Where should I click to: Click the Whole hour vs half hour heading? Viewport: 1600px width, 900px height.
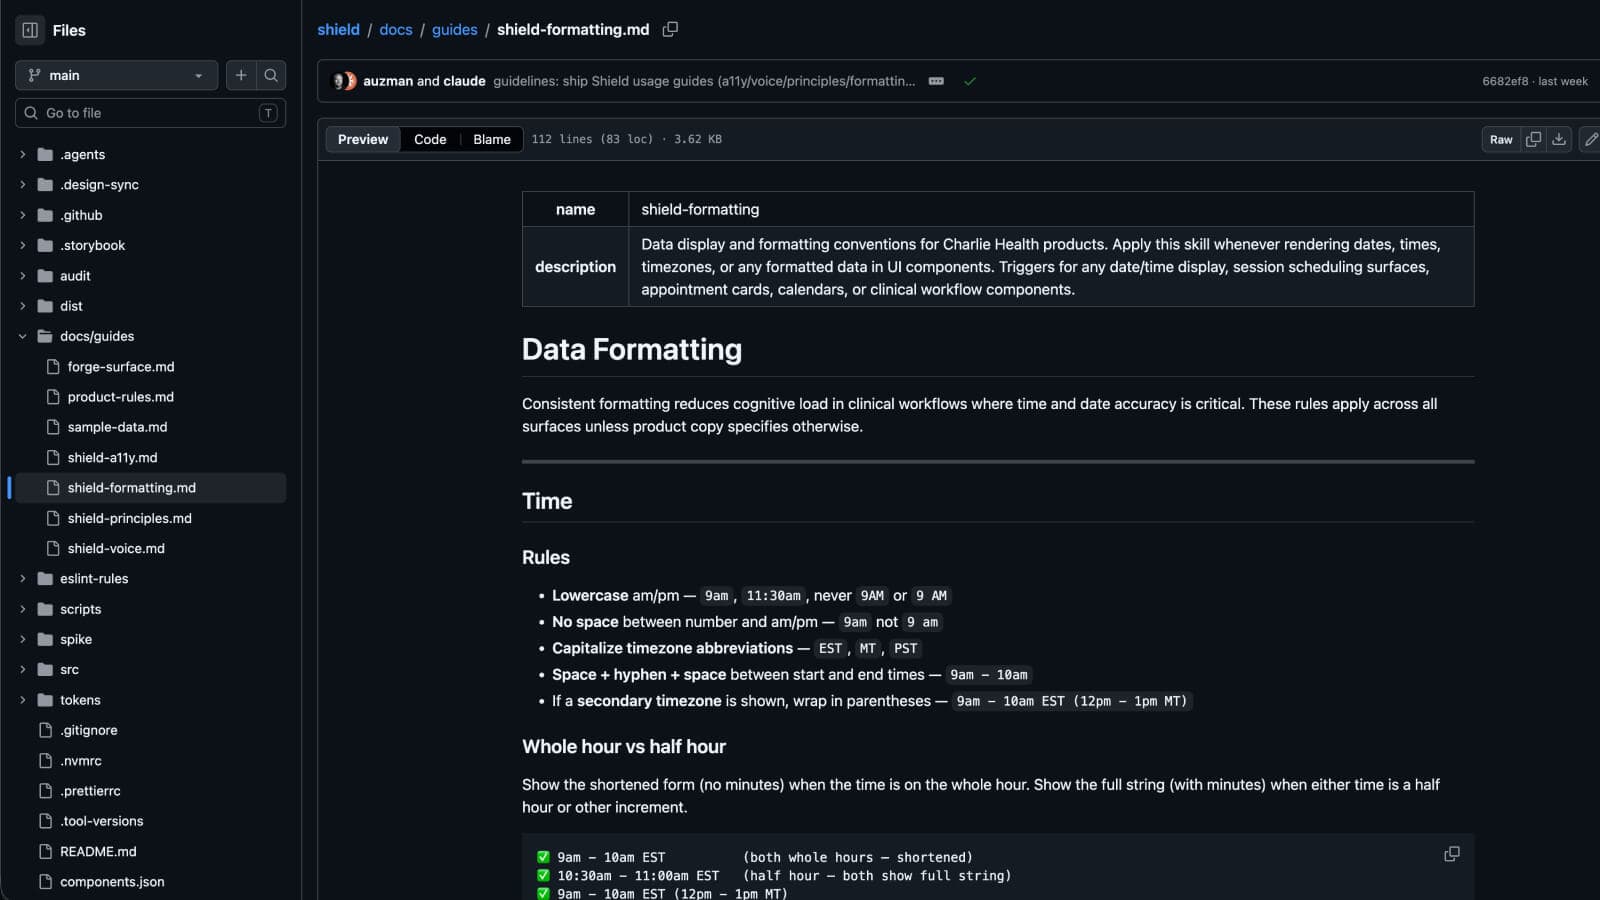[624, 746]
